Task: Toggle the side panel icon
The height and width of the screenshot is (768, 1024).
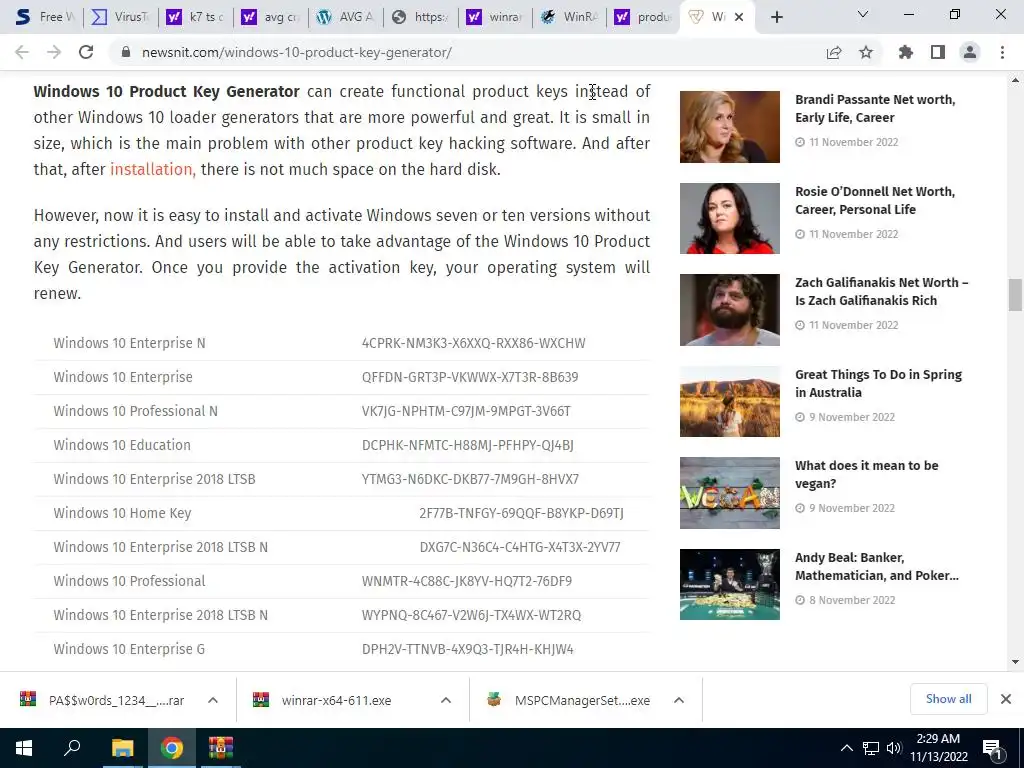Action: [x=938, y=52]
